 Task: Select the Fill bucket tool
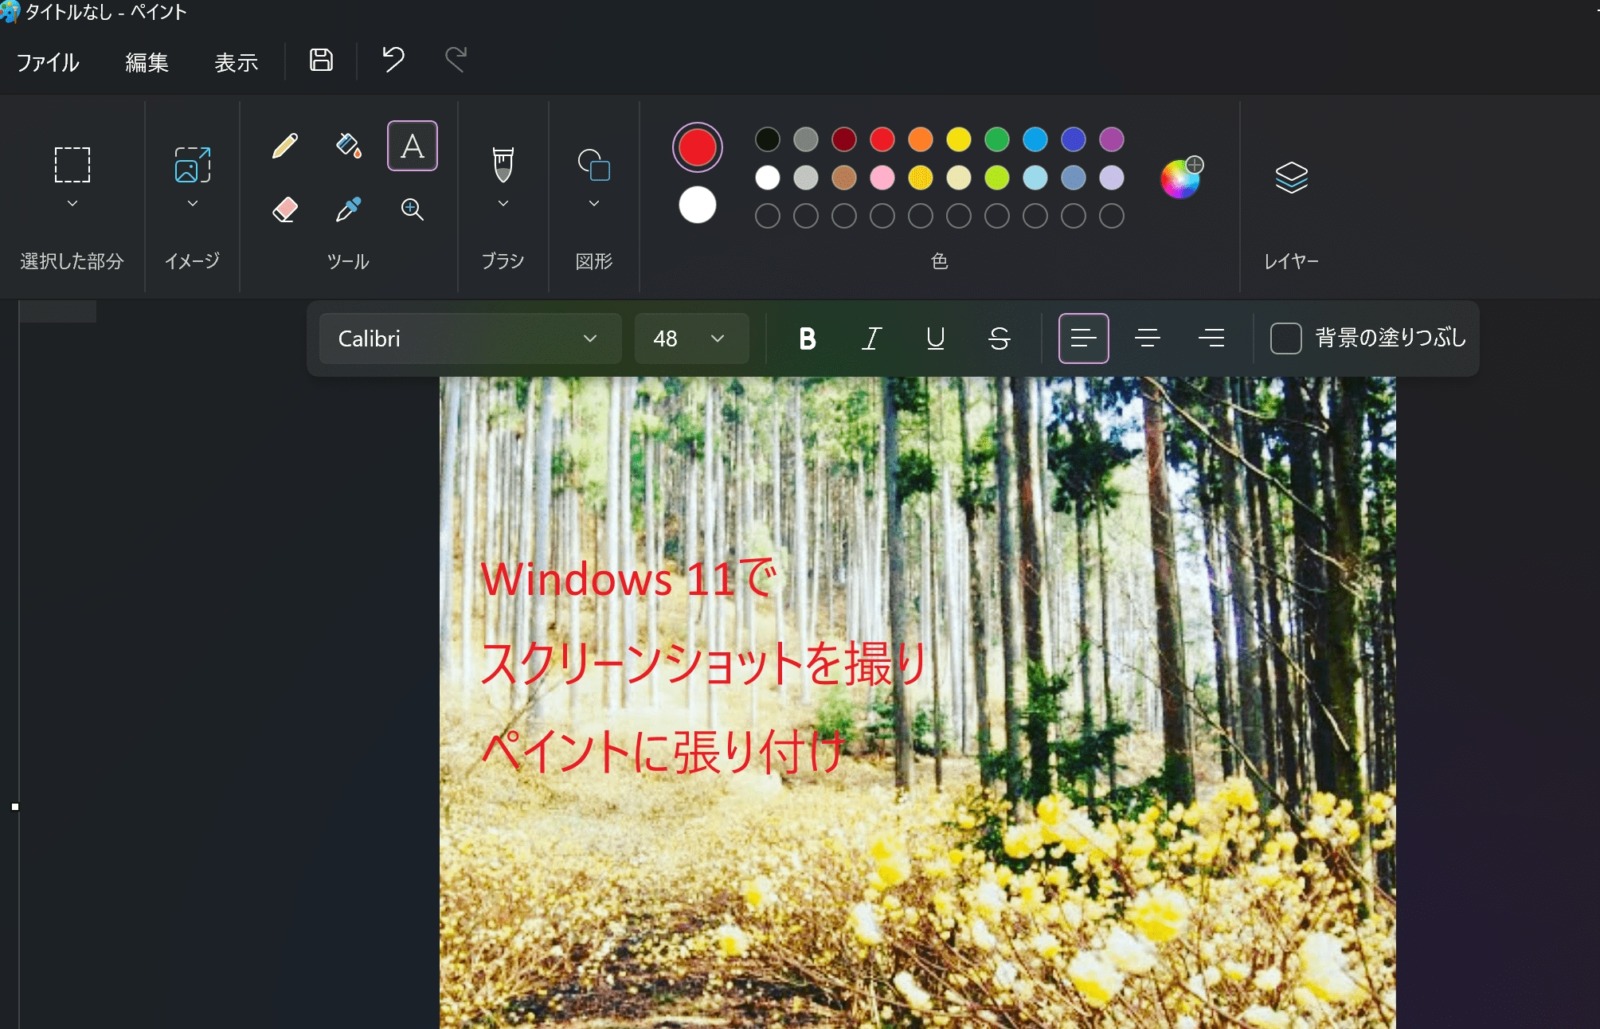pos(348,146)
